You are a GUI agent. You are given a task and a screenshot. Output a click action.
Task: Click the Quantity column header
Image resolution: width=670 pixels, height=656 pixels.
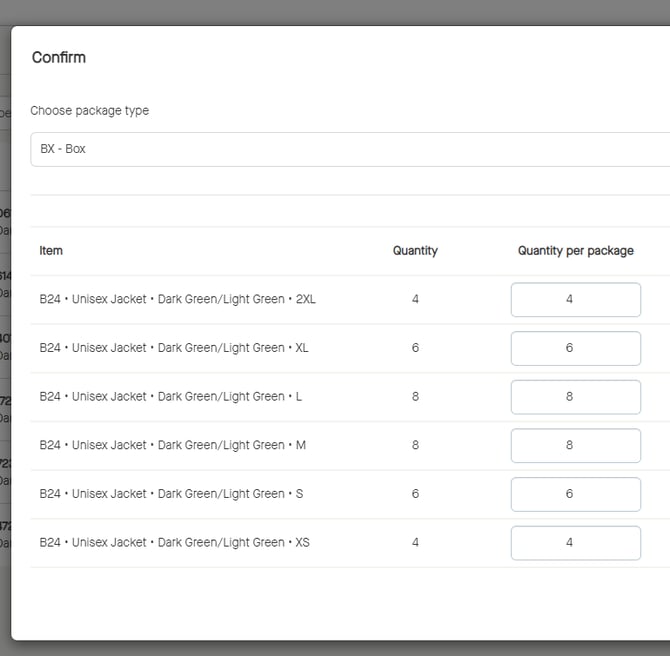(415, 251)
